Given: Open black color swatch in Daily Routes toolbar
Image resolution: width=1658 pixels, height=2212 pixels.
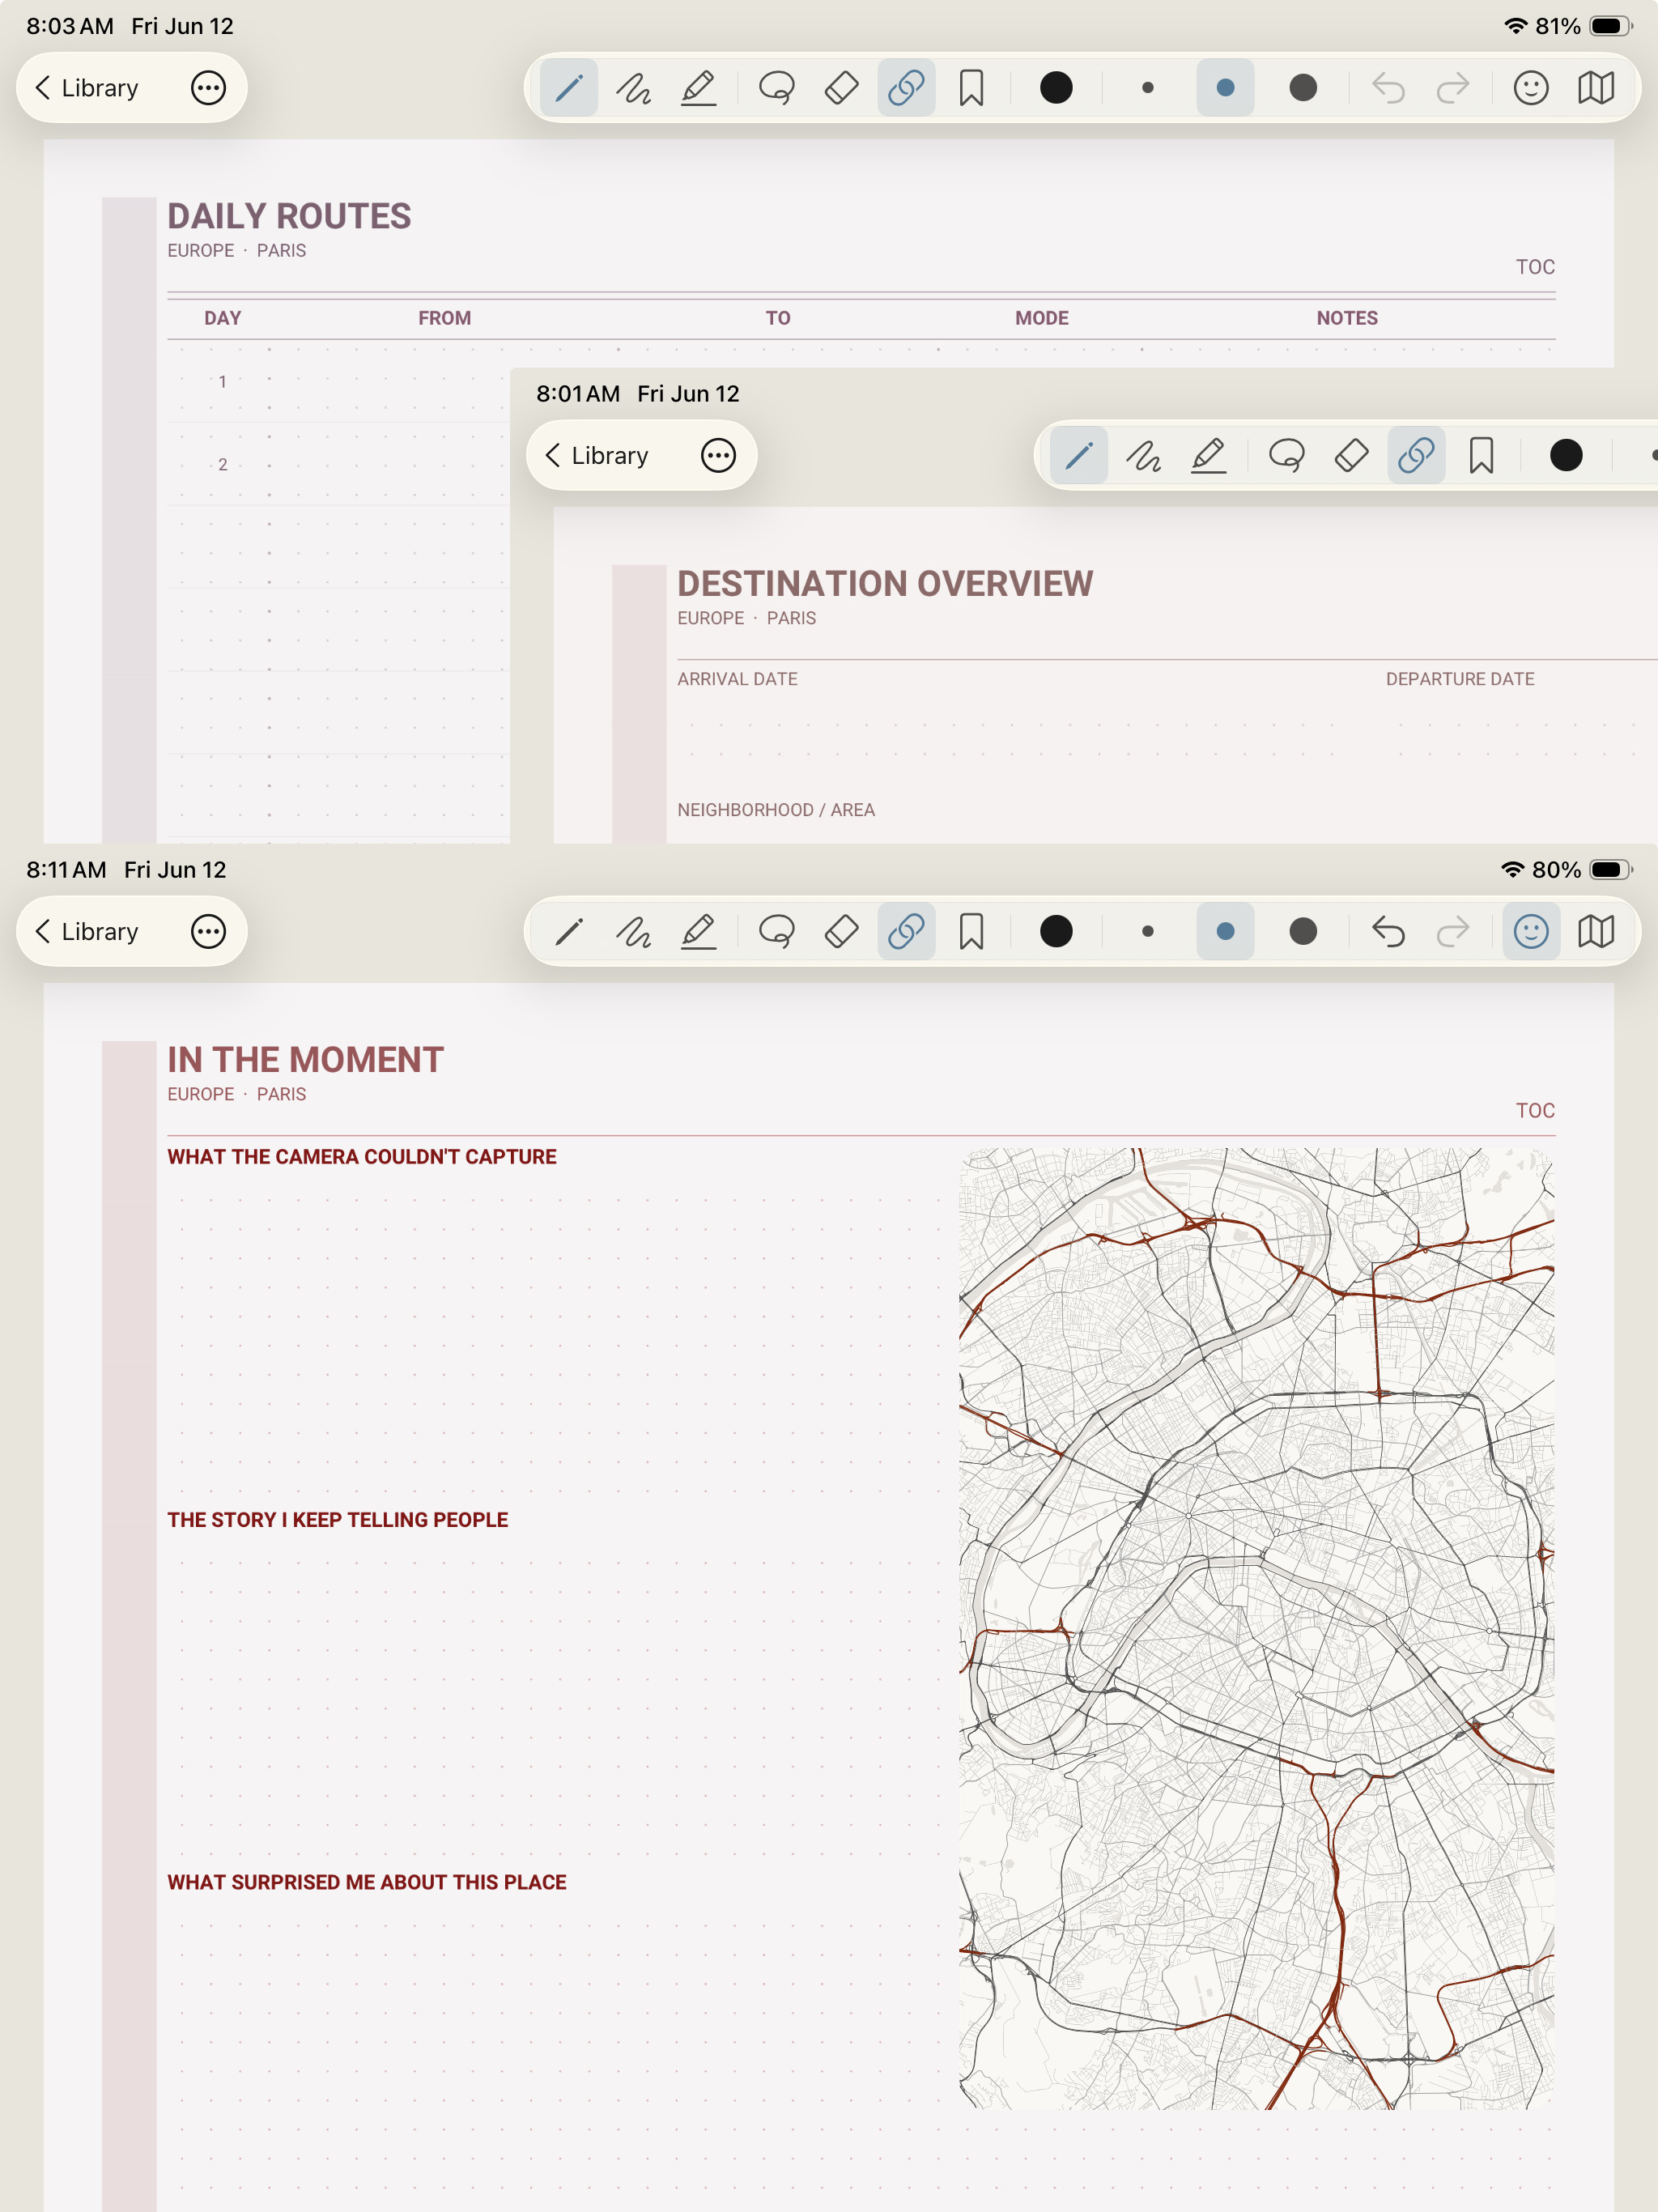Looking at the screenshot, I should [1056, 88].
